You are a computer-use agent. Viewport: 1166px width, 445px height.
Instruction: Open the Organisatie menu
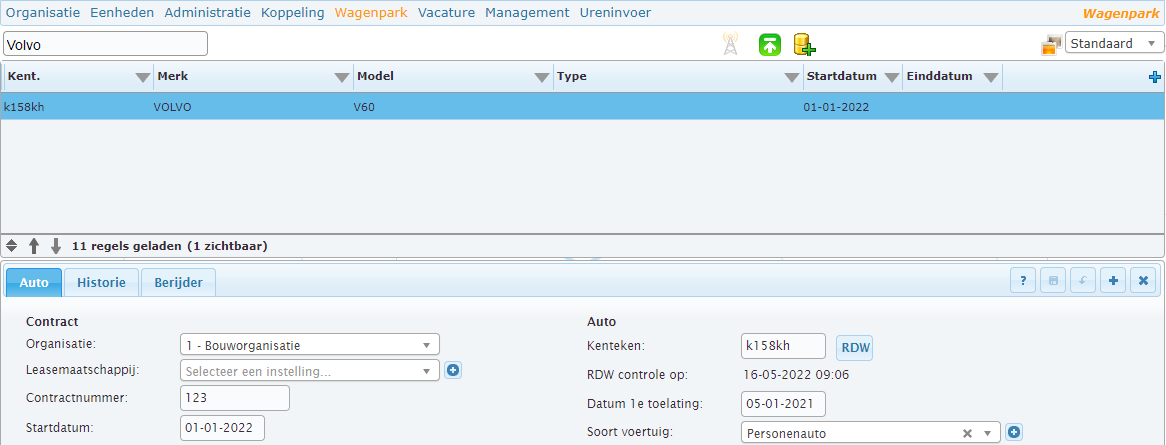point(42,13)
